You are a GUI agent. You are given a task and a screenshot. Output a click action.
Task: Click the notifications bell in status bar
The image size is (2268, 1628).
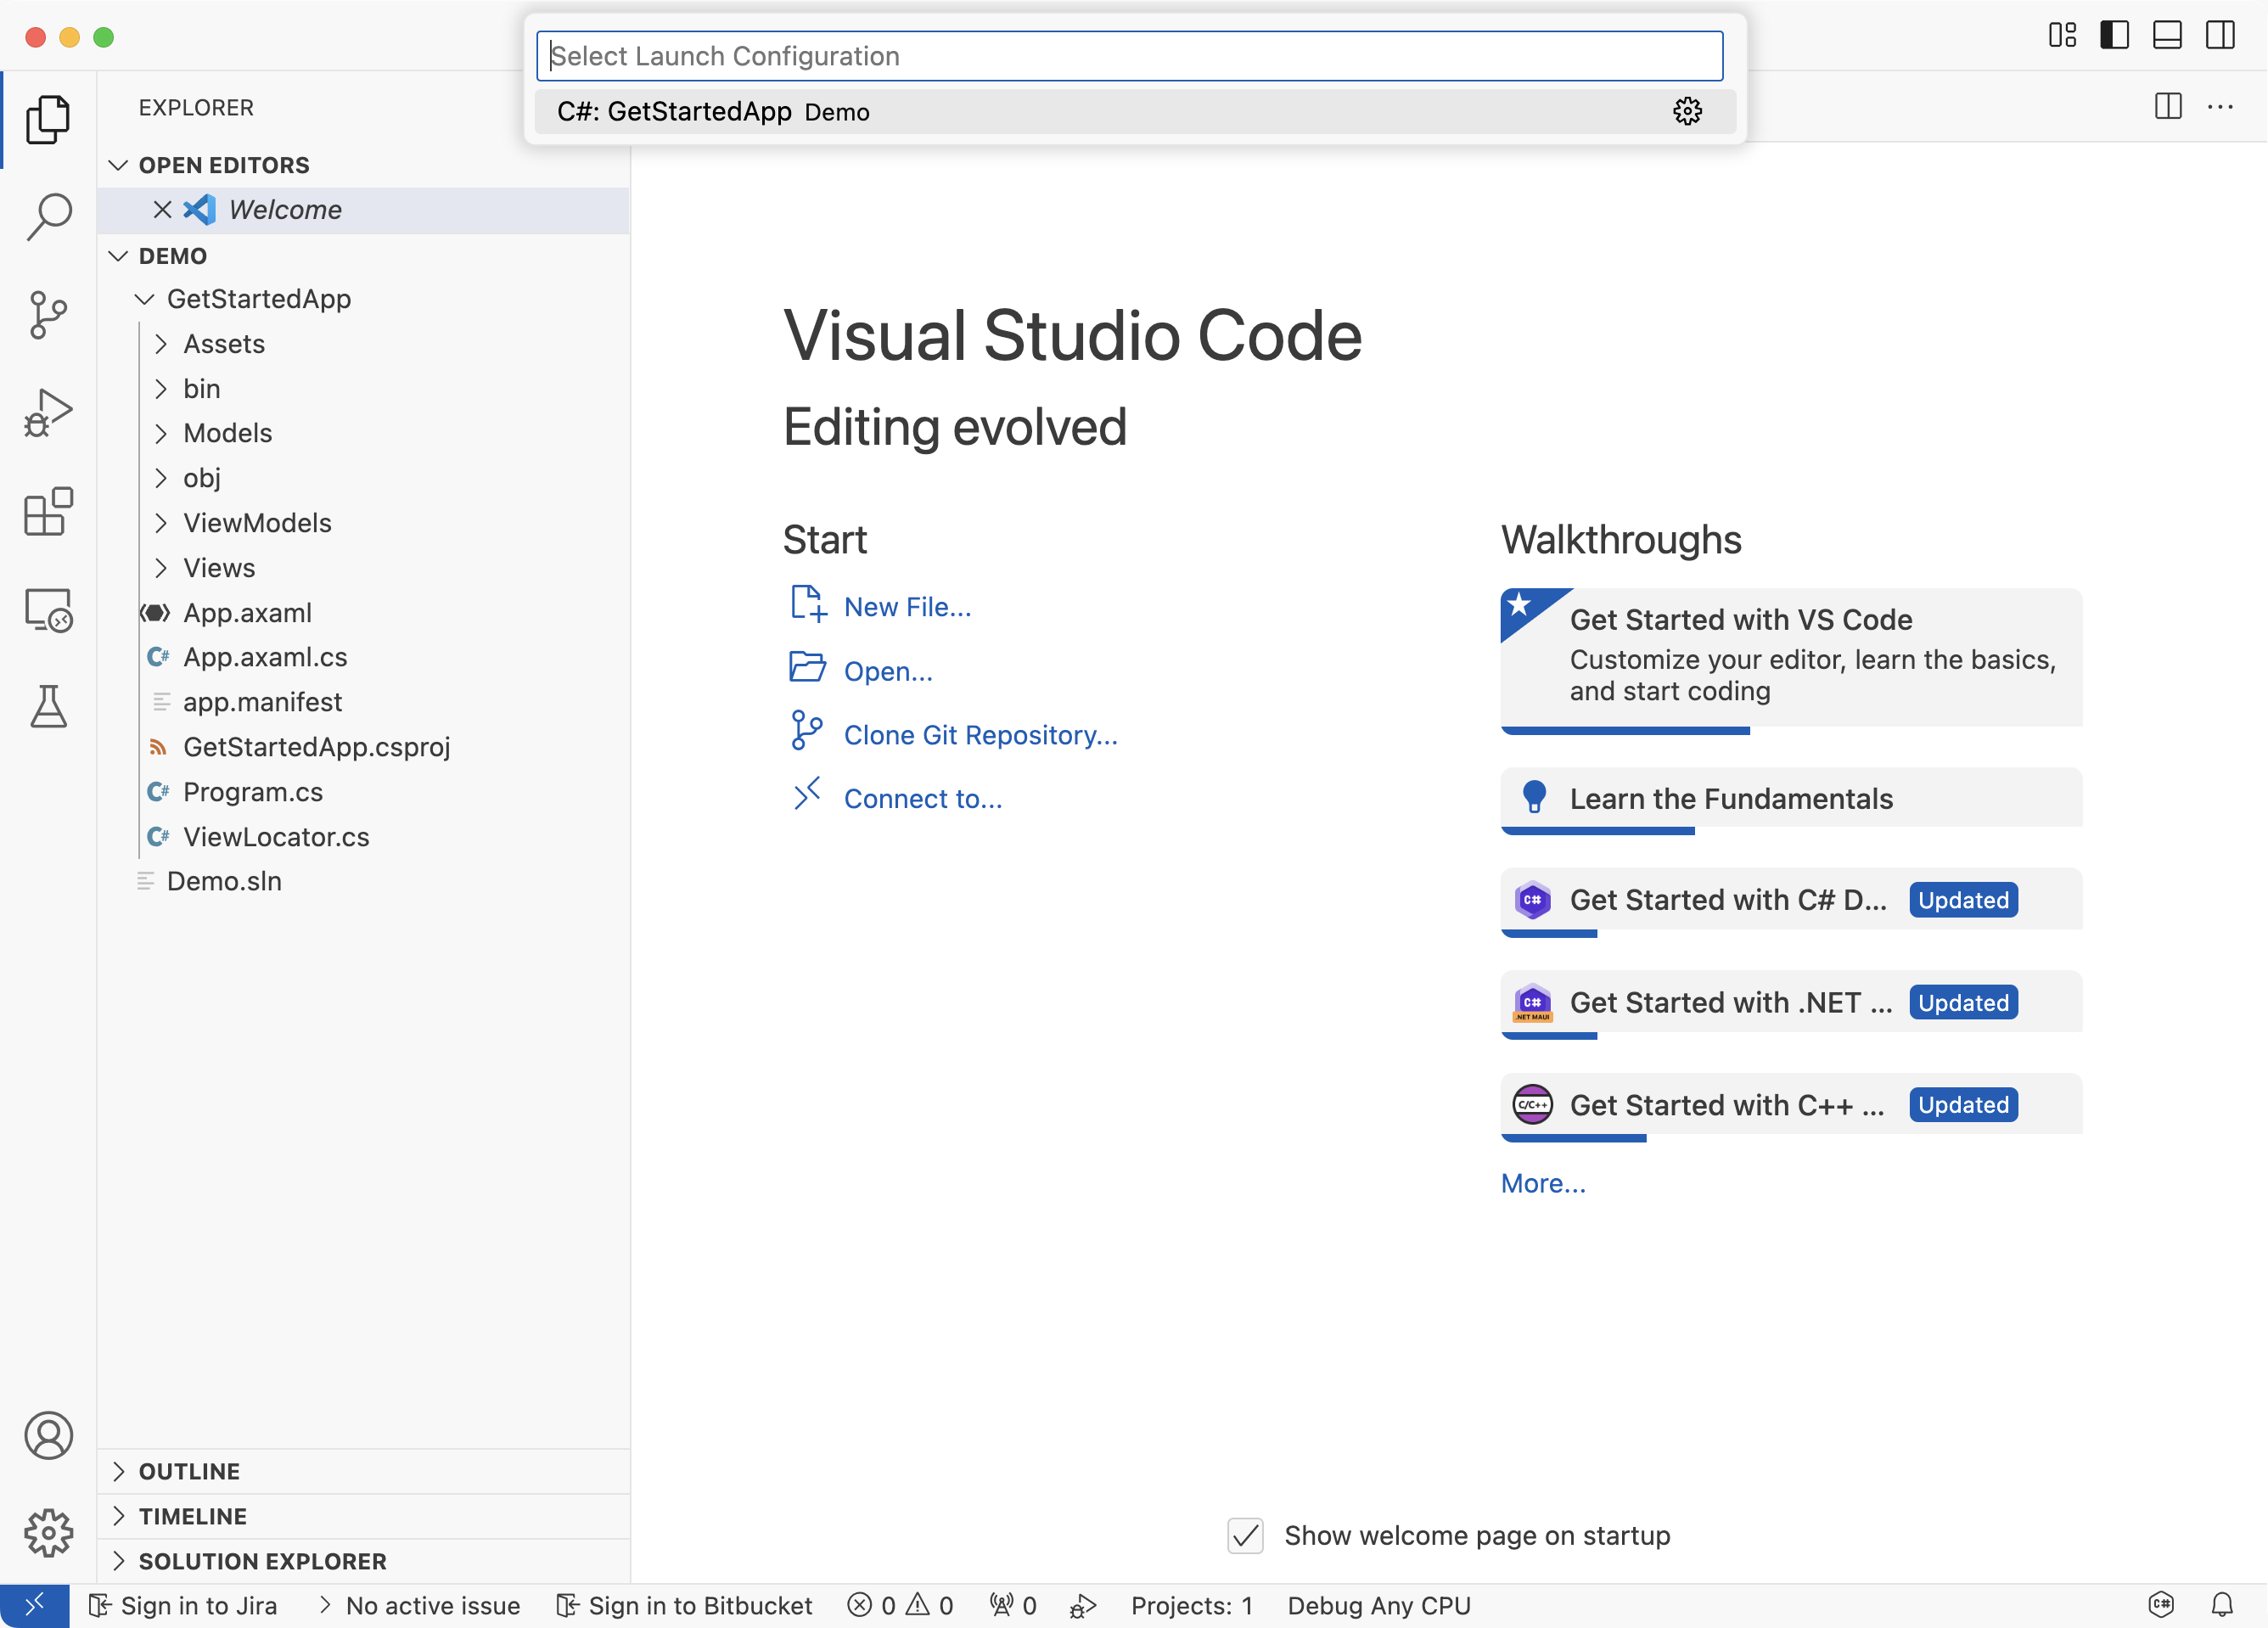pos(2222,1605)
